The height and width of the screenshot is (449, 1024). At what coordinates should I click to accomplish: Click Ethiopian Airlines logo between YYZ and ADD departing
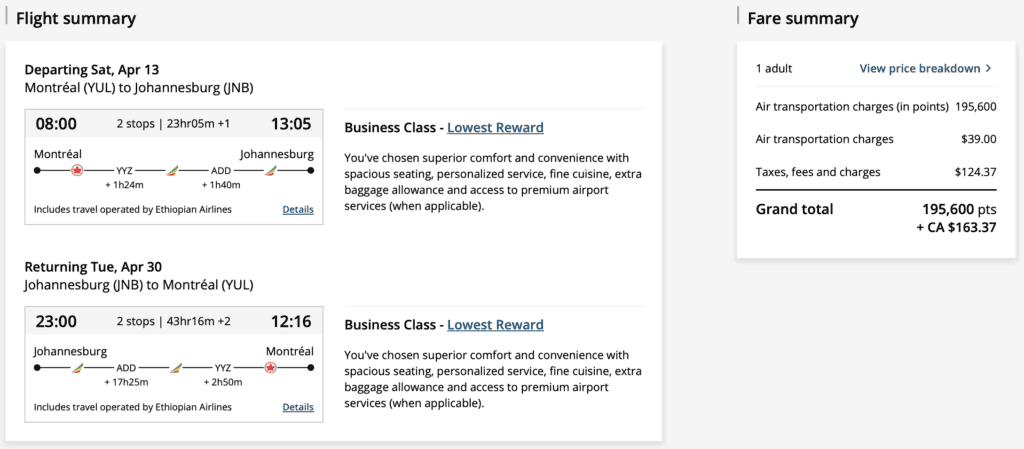pyautogui.click(x=172, y=171)
